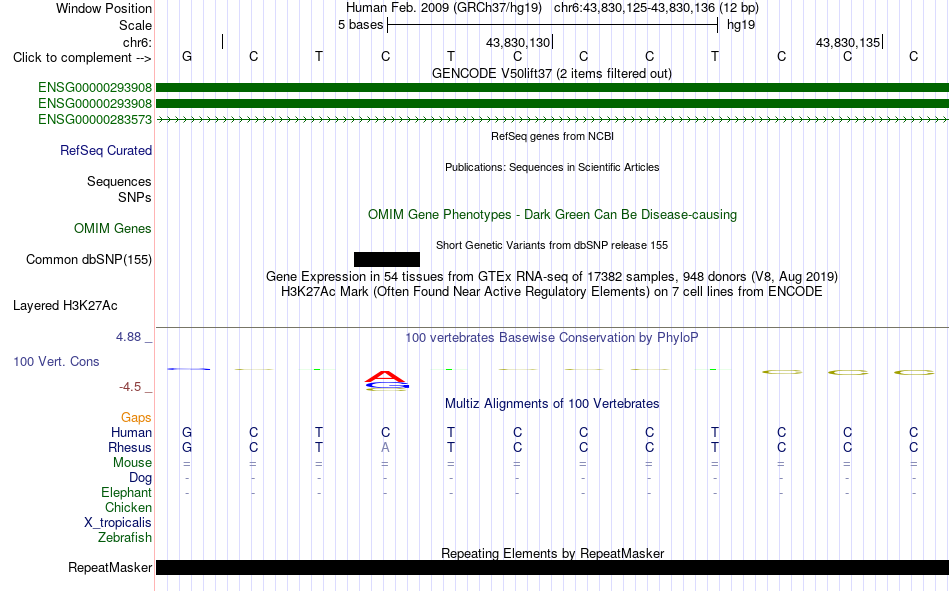
Task: Open the RepeatMasker track label
Action: (110, 567)
